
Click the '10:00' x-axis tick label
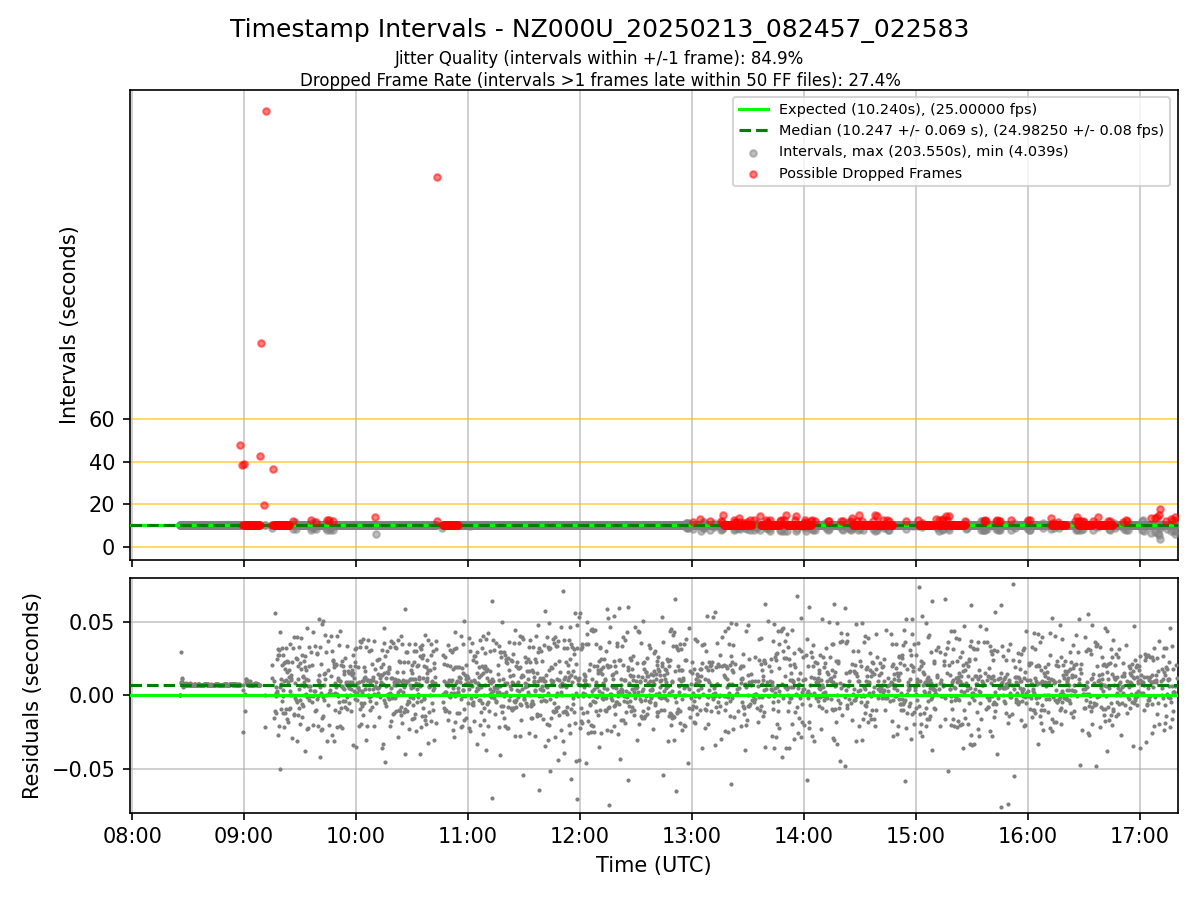[356, 835]
